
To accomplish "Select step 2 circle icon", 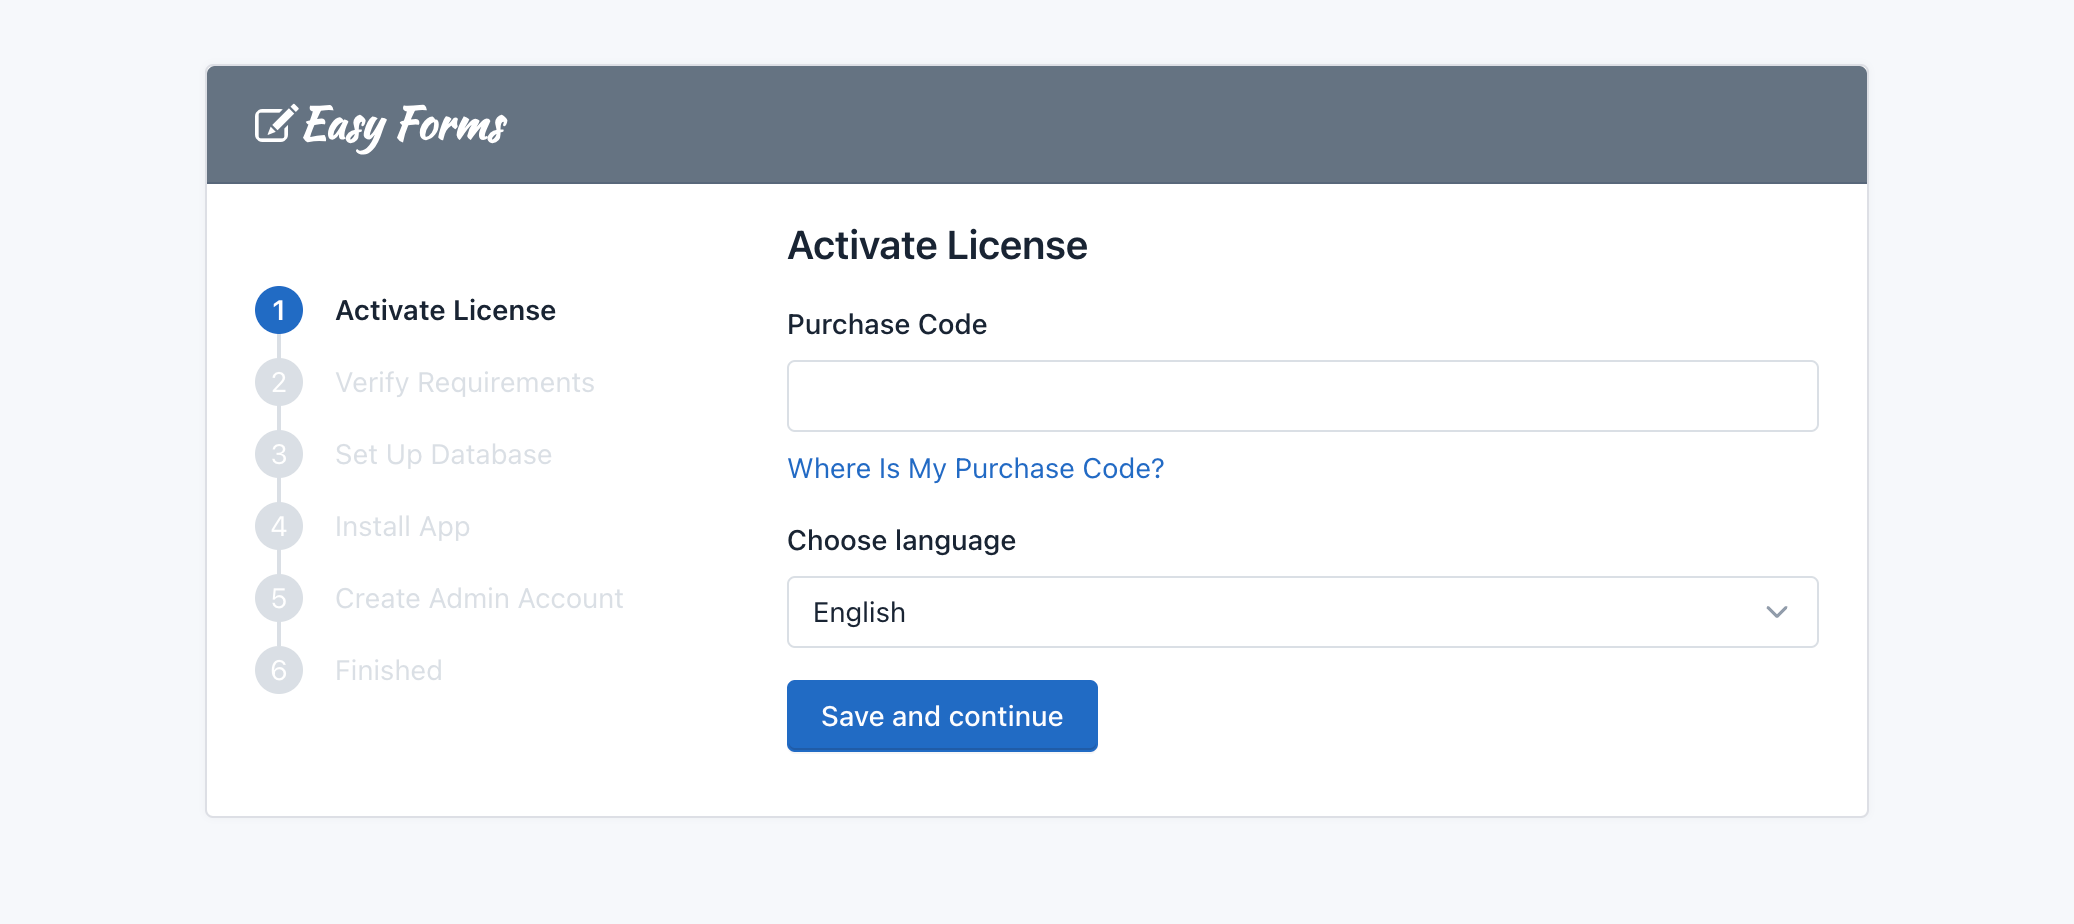I will coord(279,382).
